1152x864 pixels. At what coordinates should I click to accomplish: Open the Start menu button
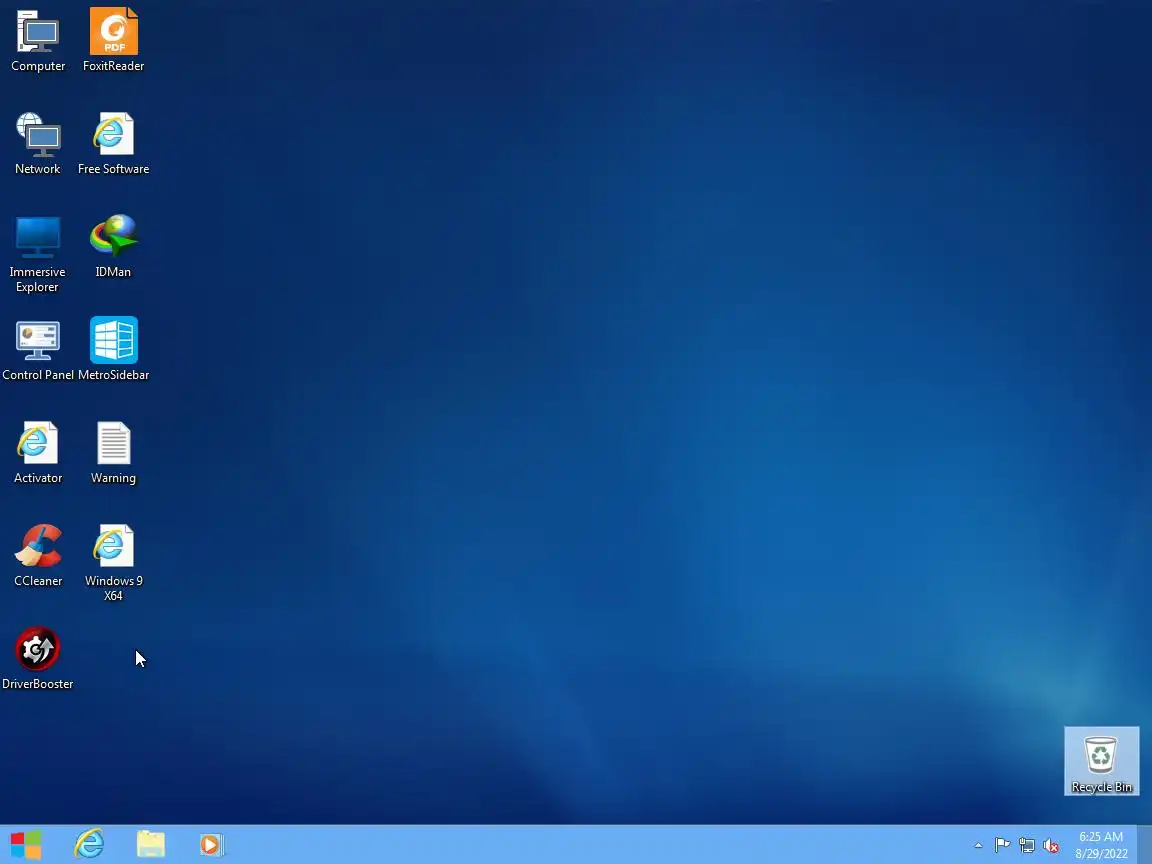tap(26, 845)
